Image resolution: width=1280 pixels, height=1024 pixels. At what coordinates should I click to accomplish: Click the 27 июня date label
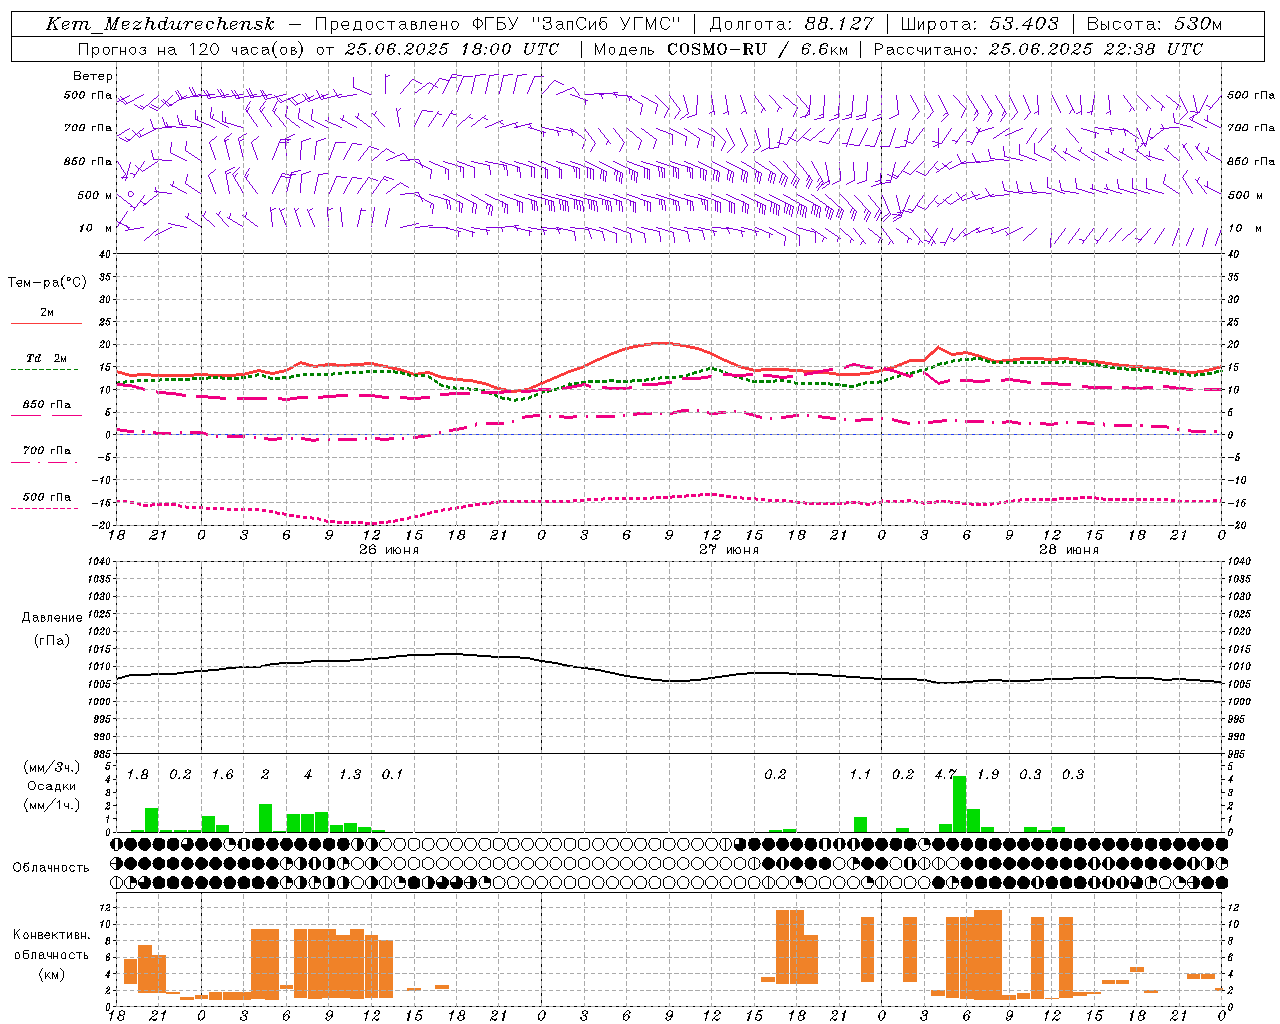coord(729,549)
